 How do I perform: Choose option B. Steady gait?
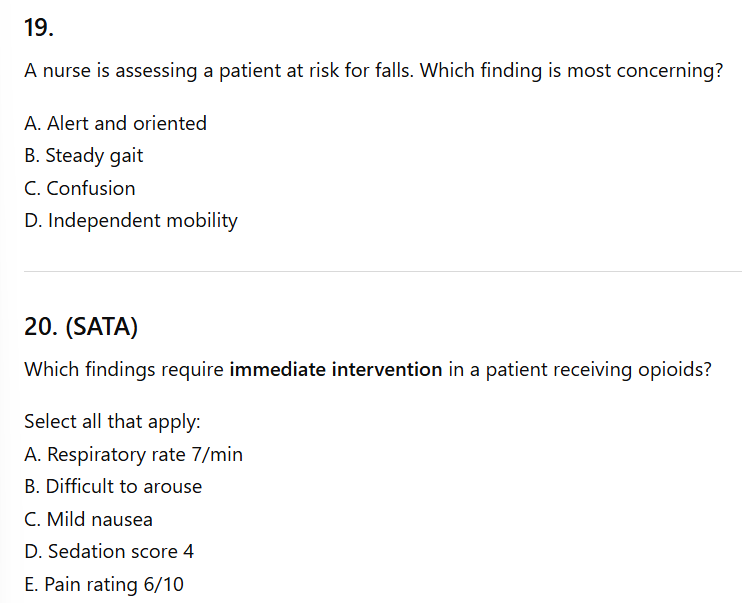tap(84, 156)
